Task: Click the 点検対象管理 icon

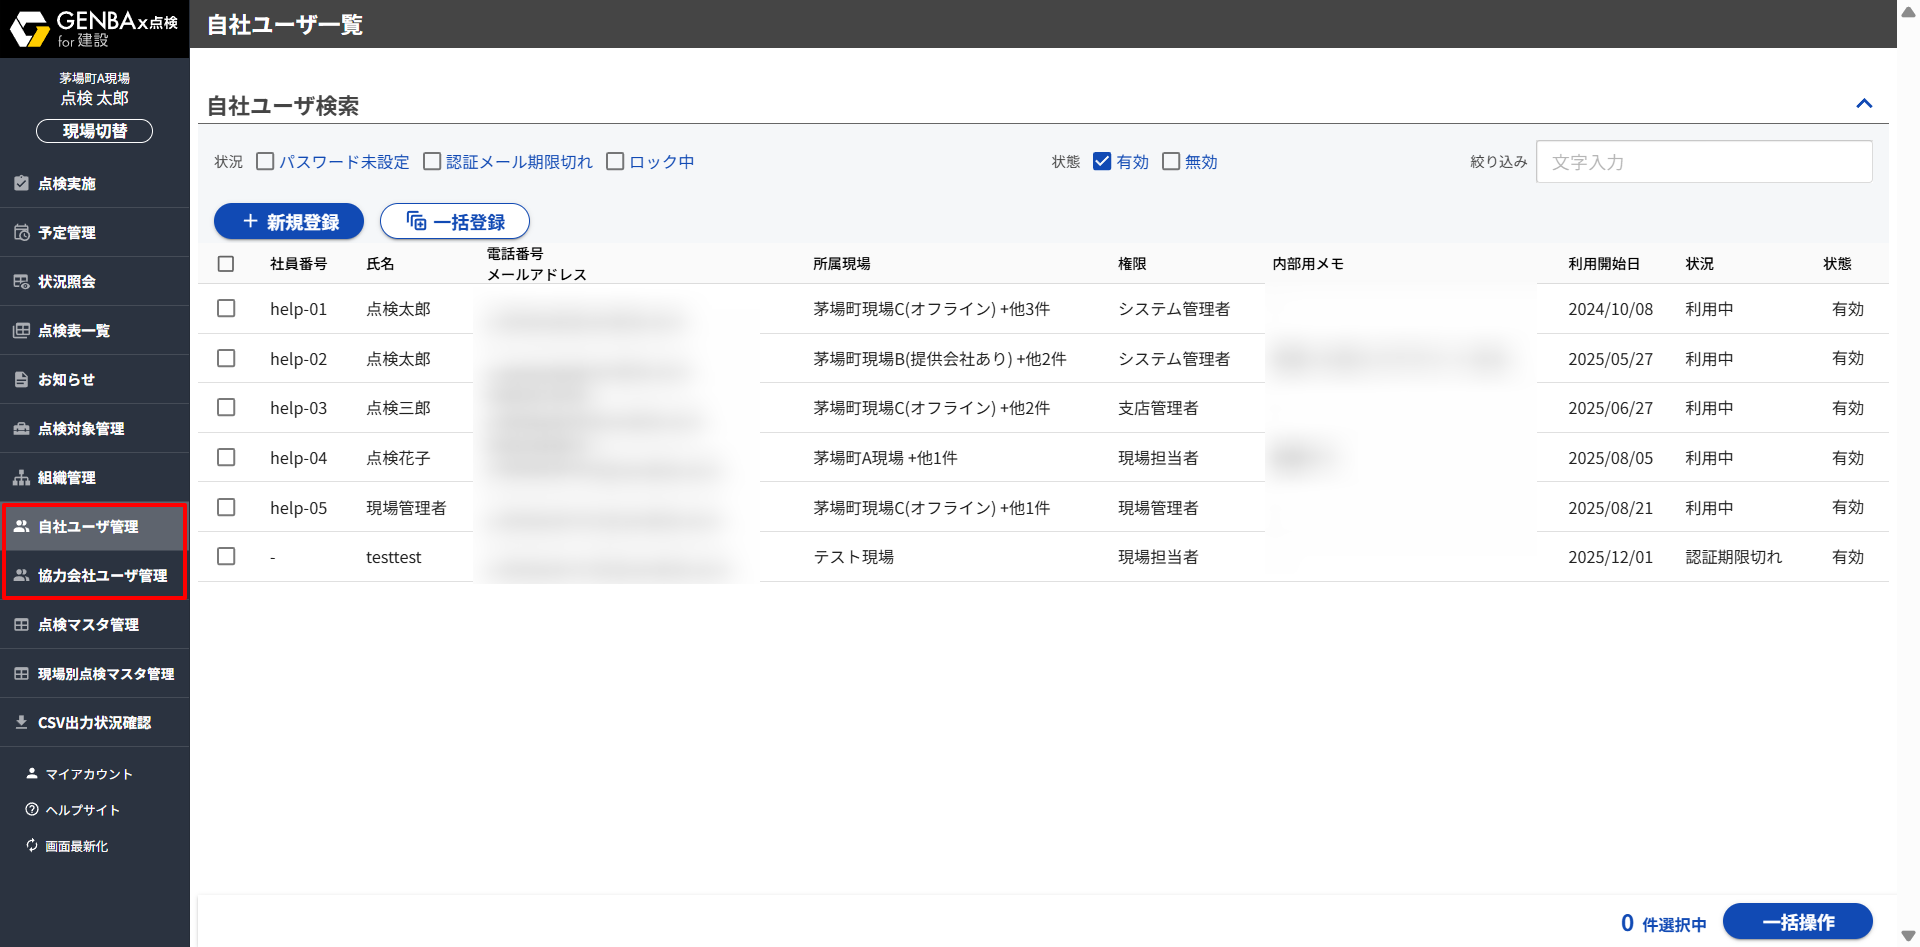Action: click(21, 428)
